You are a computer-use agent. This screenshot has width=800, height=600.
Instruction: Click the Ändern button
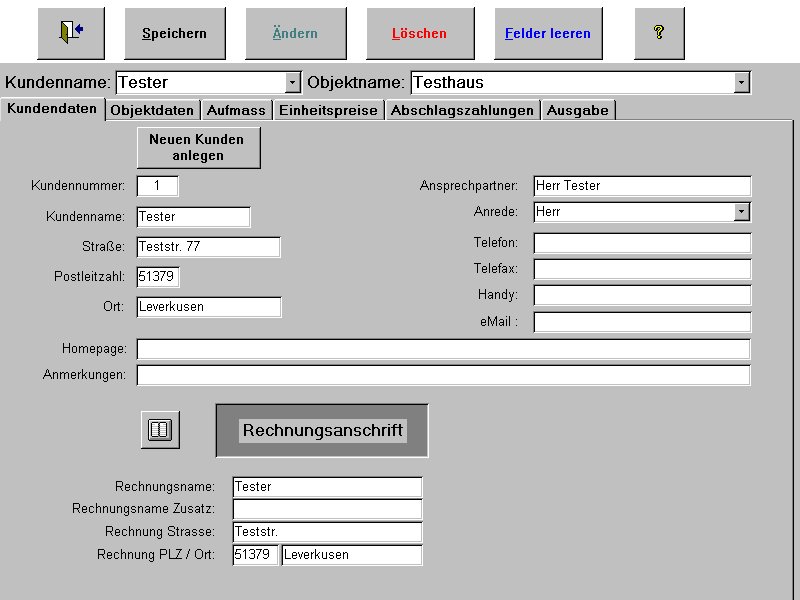click(x=295, y=33)
